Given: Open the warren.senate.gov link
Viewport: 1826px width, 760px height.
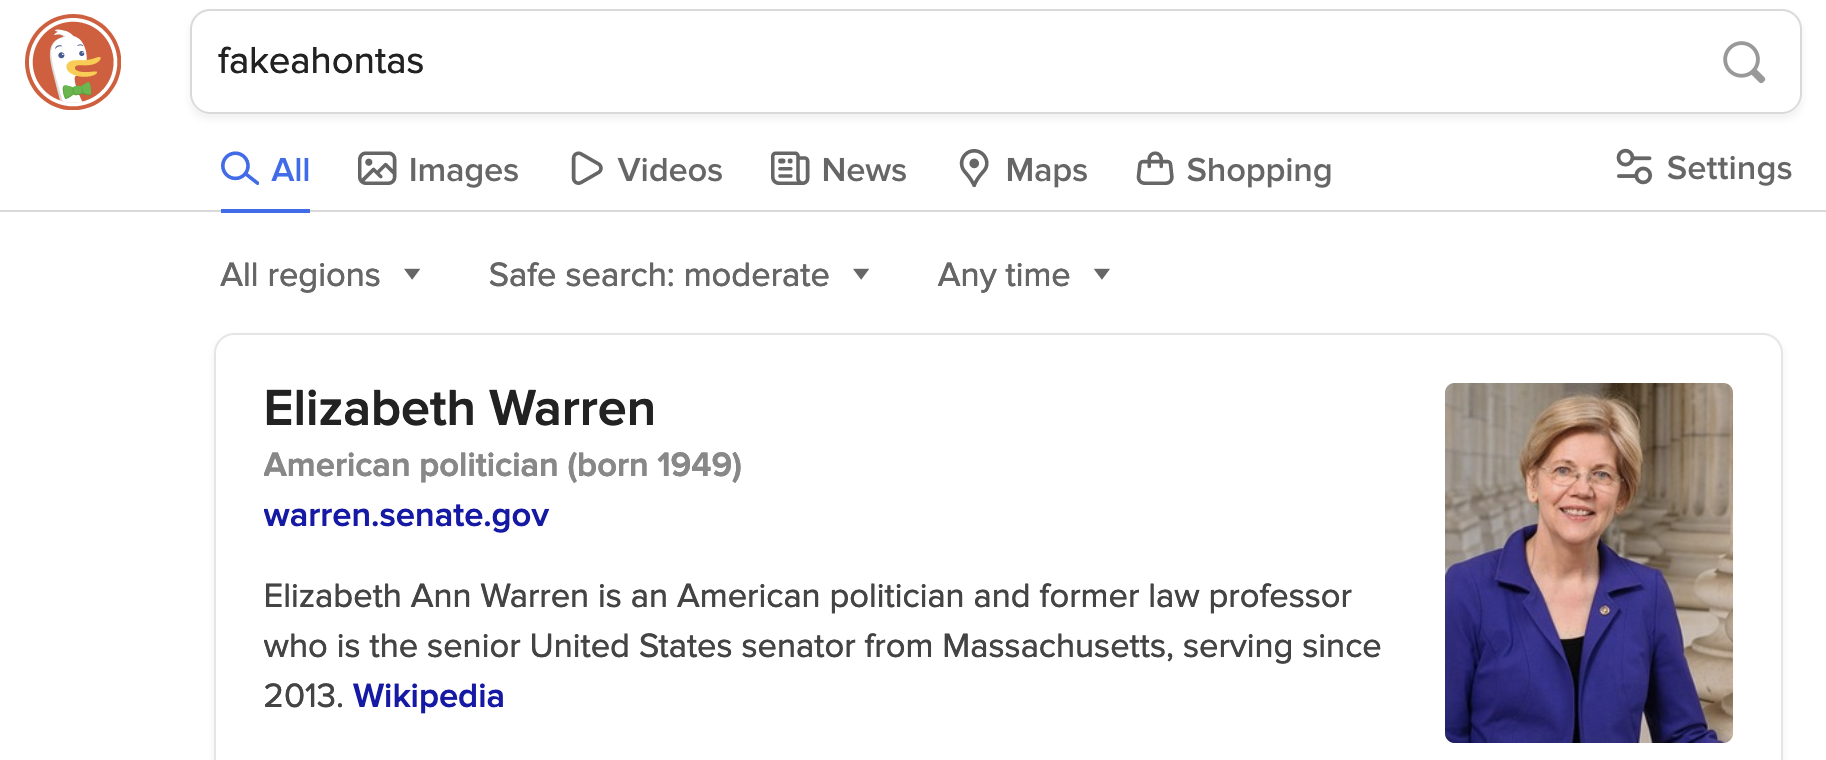Looking at the screenshot, I should [x=406, y=515].
